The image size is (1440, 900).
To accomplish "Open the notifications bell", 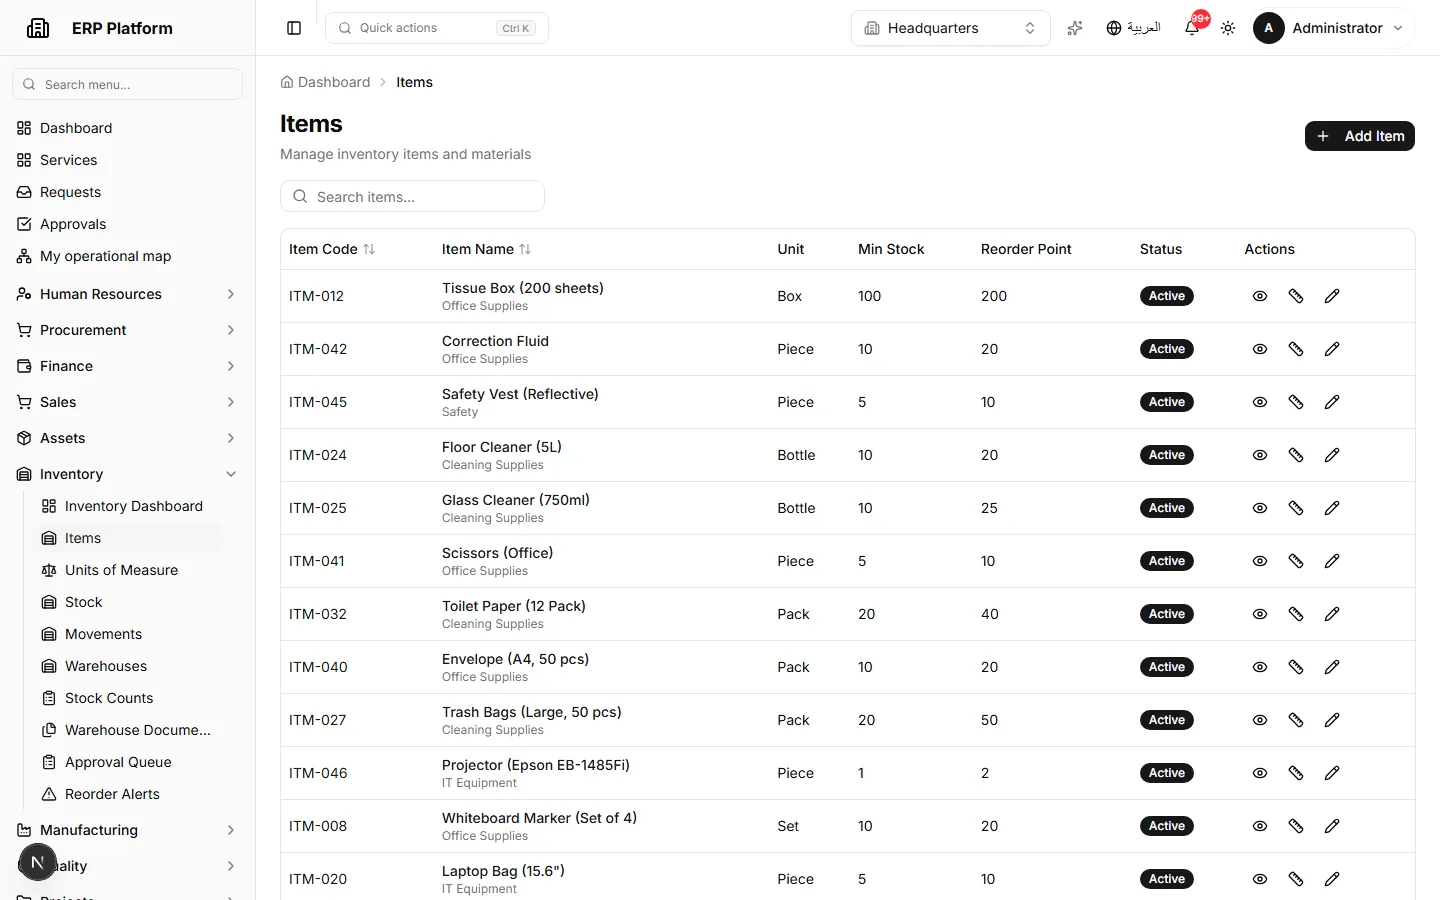I will 1192,28.
